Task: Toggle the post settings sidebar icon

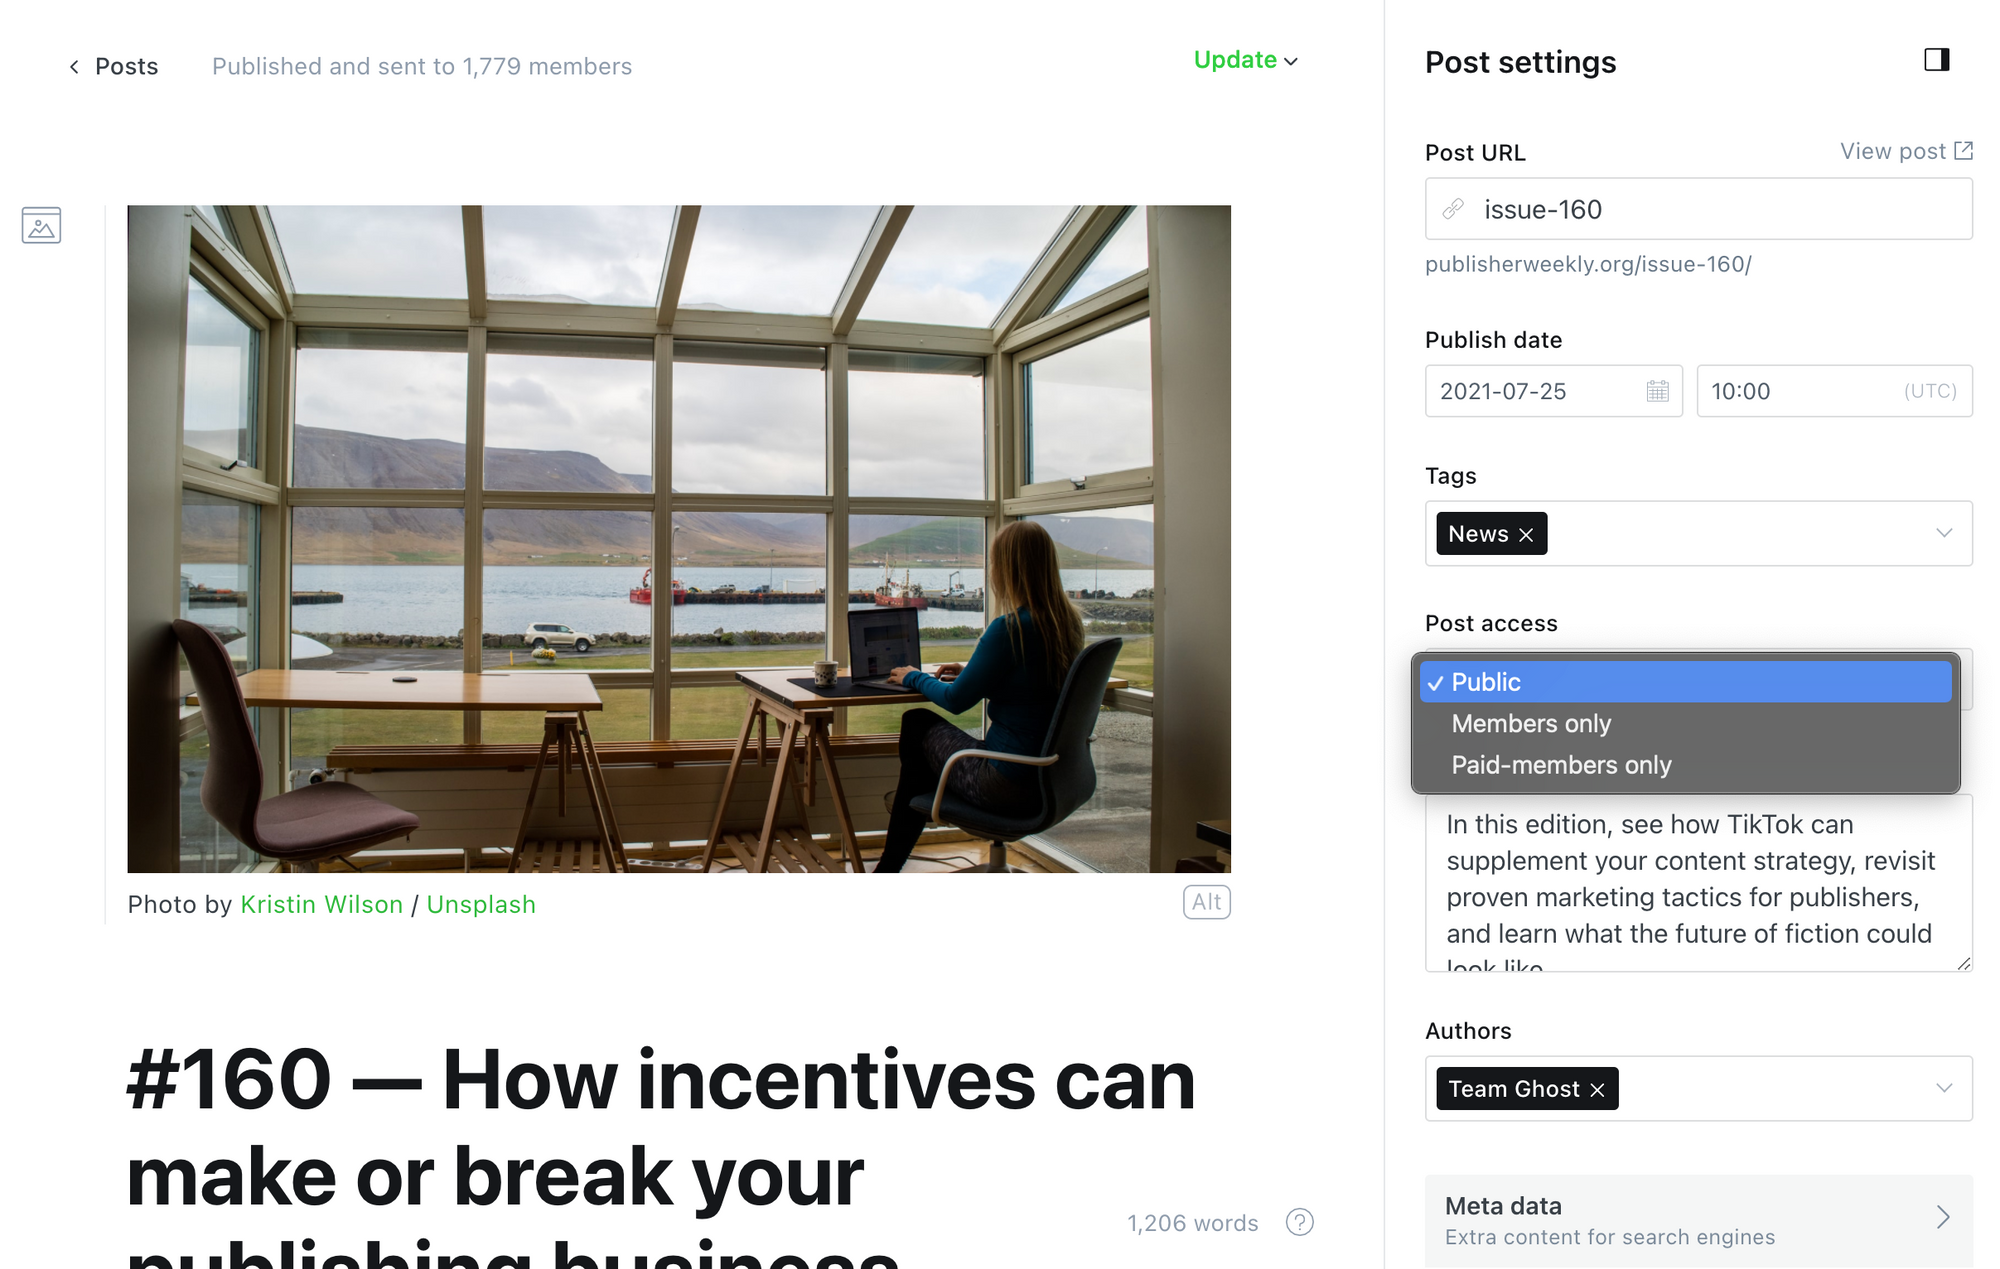Action: coord(1936,60)
